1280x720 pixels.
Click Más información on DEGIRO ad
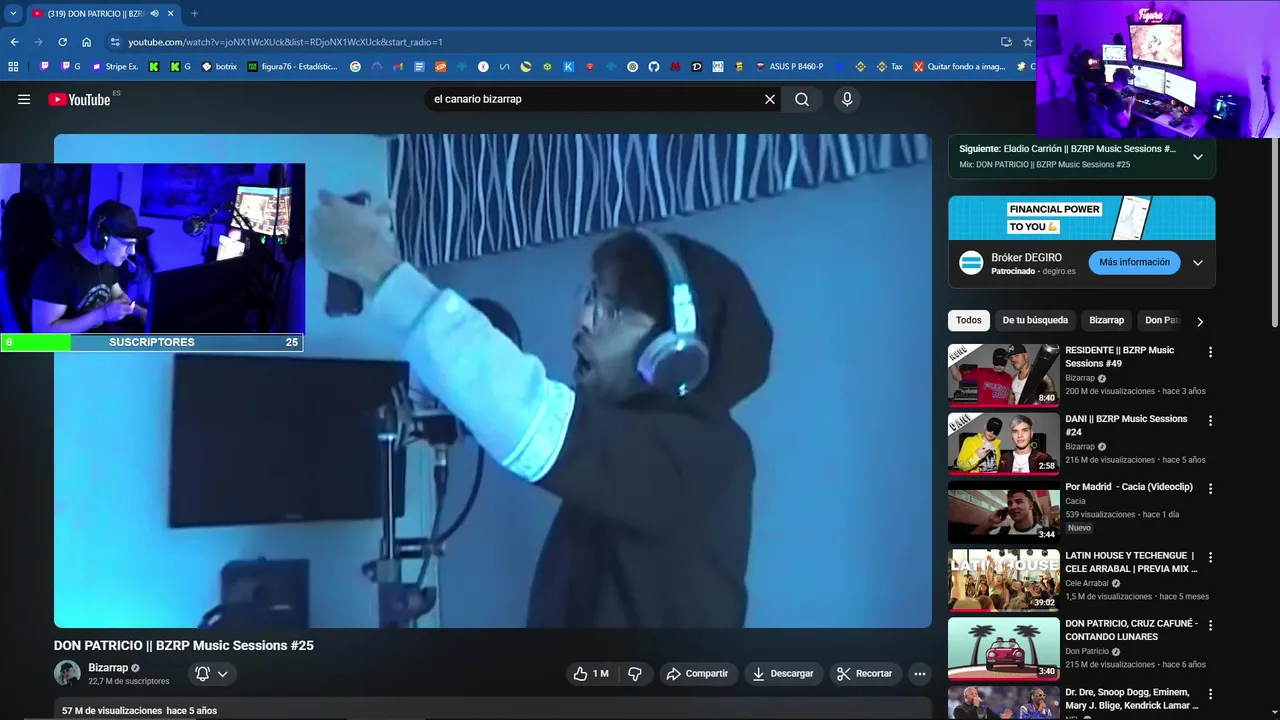(x=1134, y=262)
